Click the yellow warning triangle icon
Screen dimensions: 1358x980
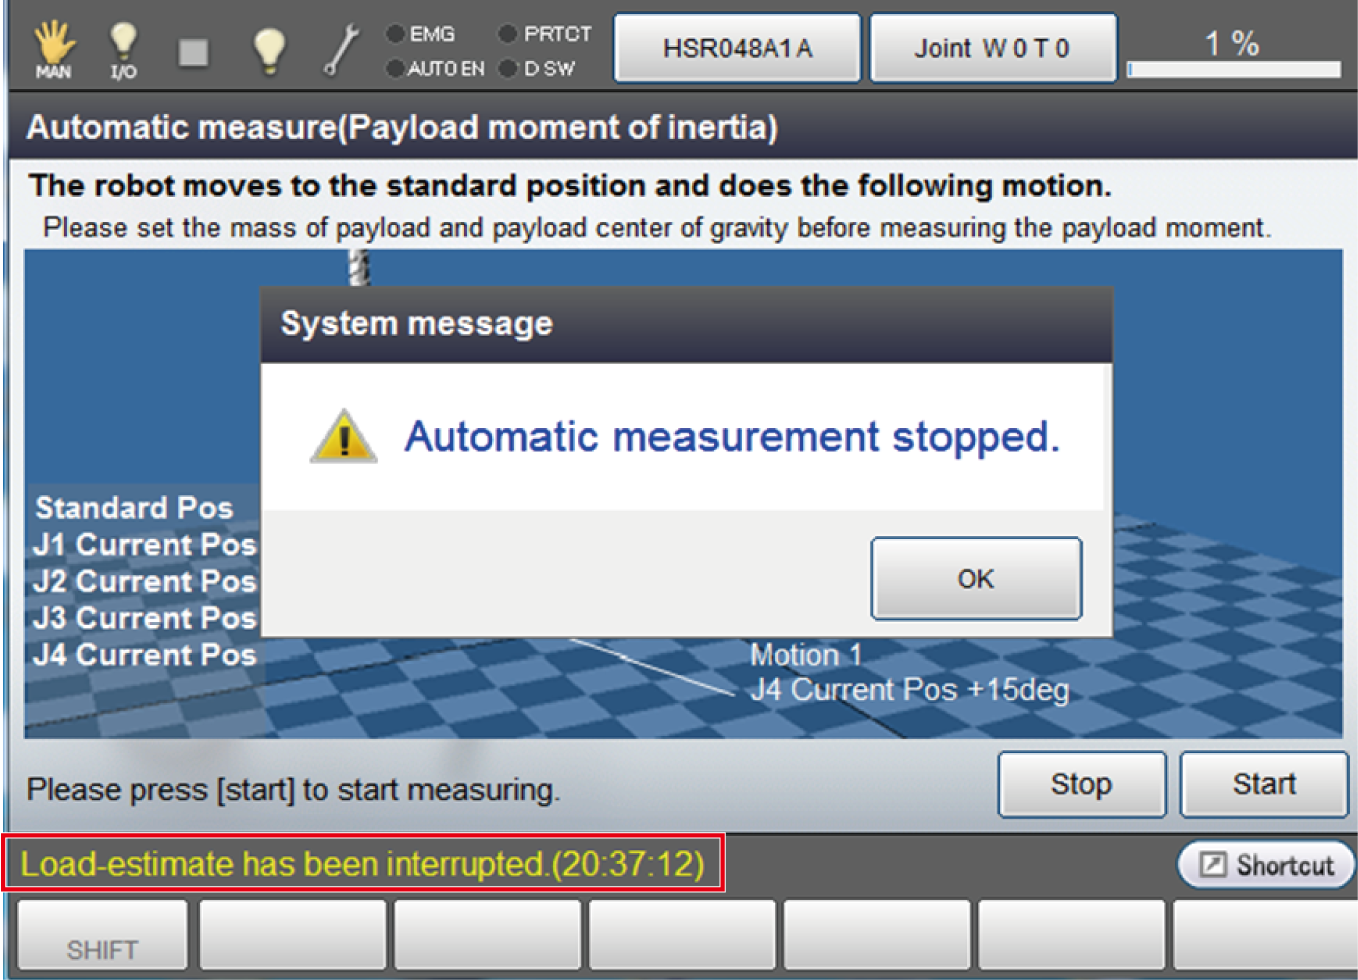[x=343, y=437]
